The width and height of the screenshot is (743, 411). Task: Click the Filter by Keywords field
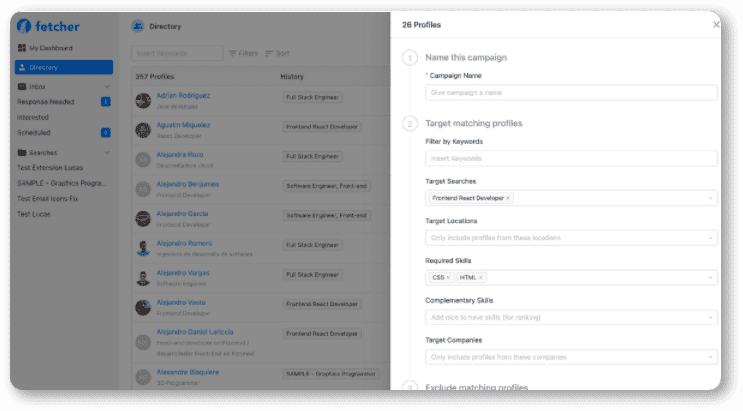(571, 158)
